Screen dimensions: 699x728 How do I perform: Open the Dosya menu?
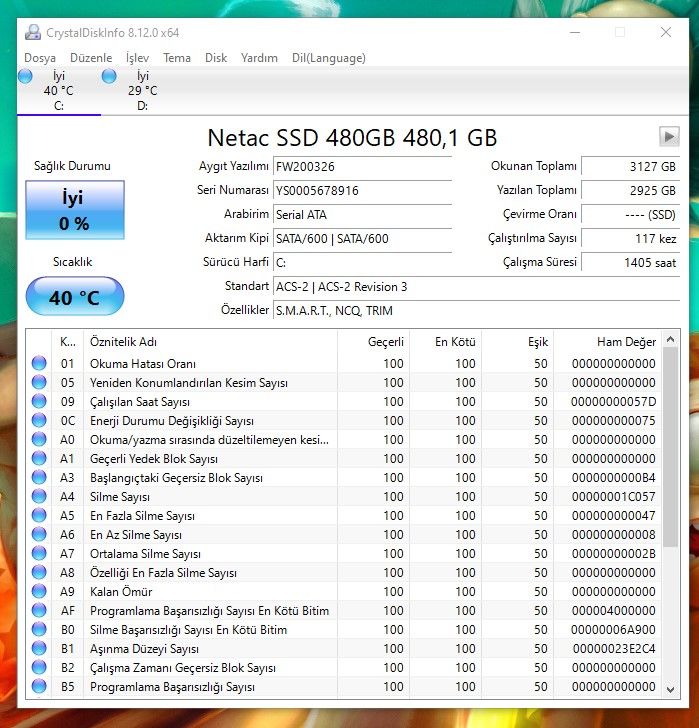(x=40, y=58)
